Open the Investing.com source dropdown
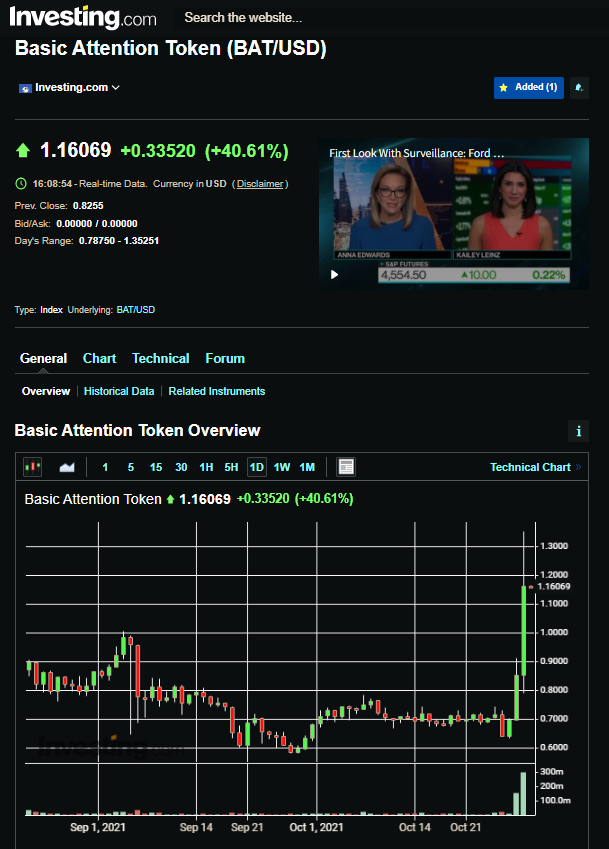609x849 pixels. [x=69, y=88]
